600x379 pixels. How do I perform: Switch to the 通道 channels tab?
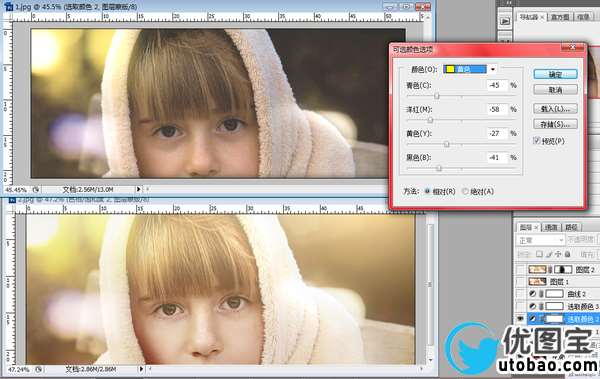point(551,227)
